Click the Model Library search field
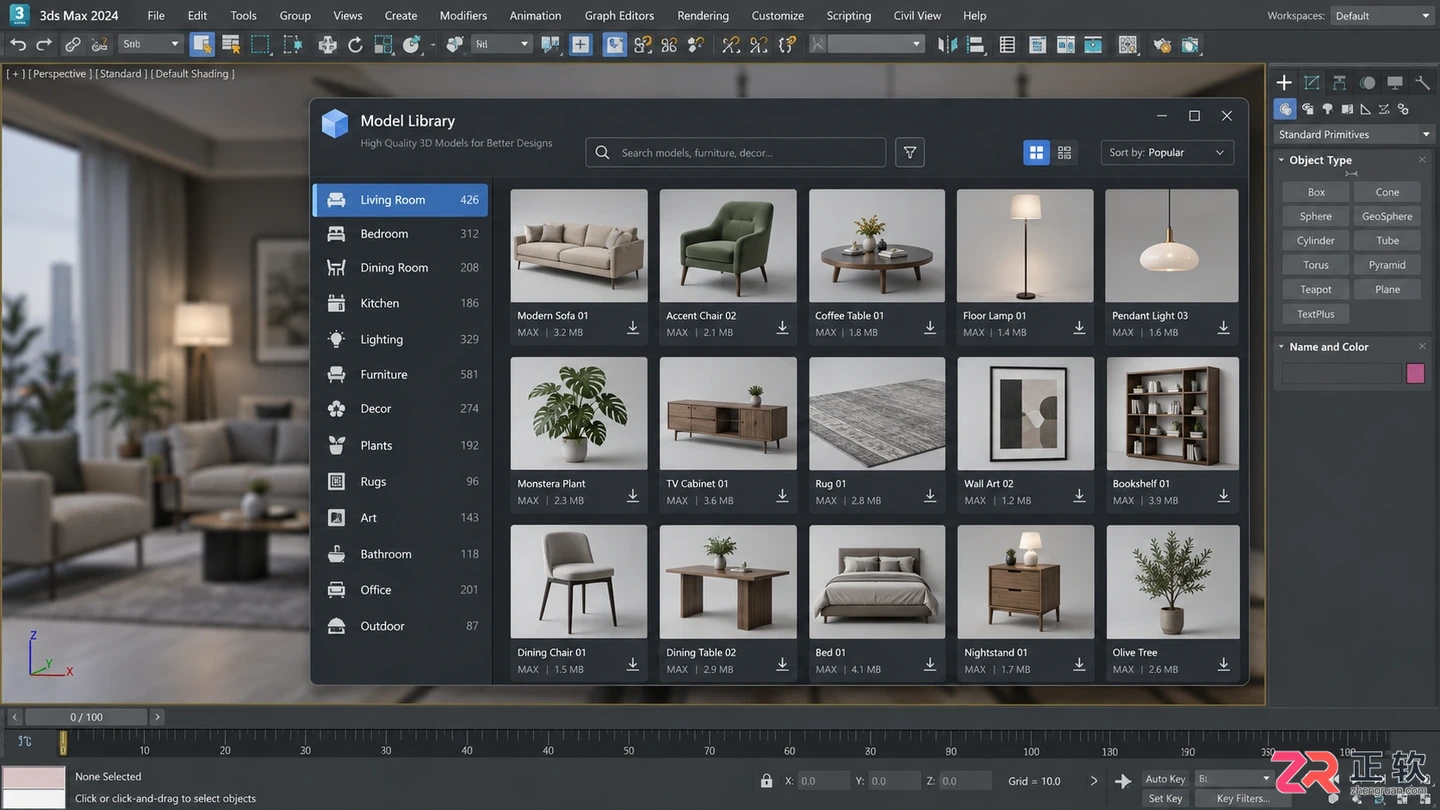This screenshot has width=1440, height=810. (736, 152)
